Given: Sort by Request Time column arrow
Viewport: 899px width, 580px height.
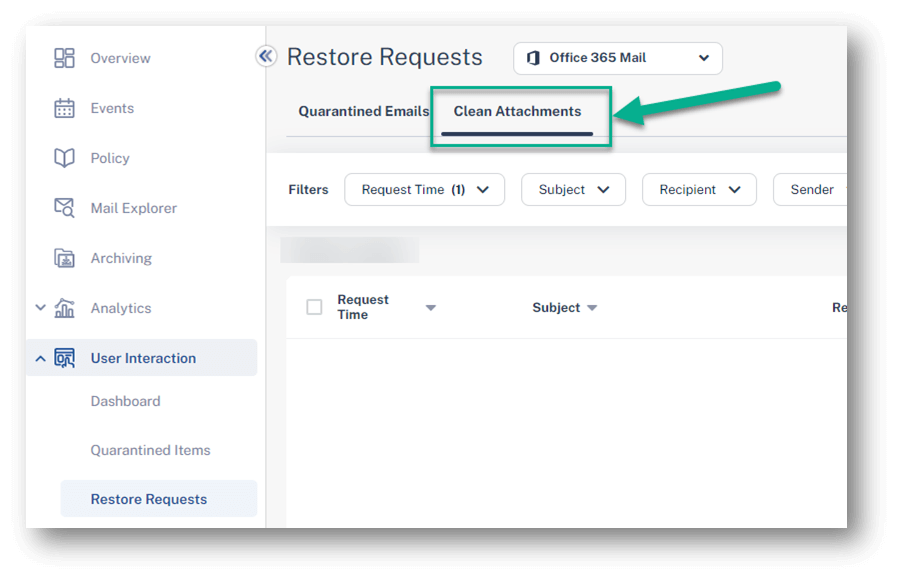Looking at the screenshot, I should [431, 308].
